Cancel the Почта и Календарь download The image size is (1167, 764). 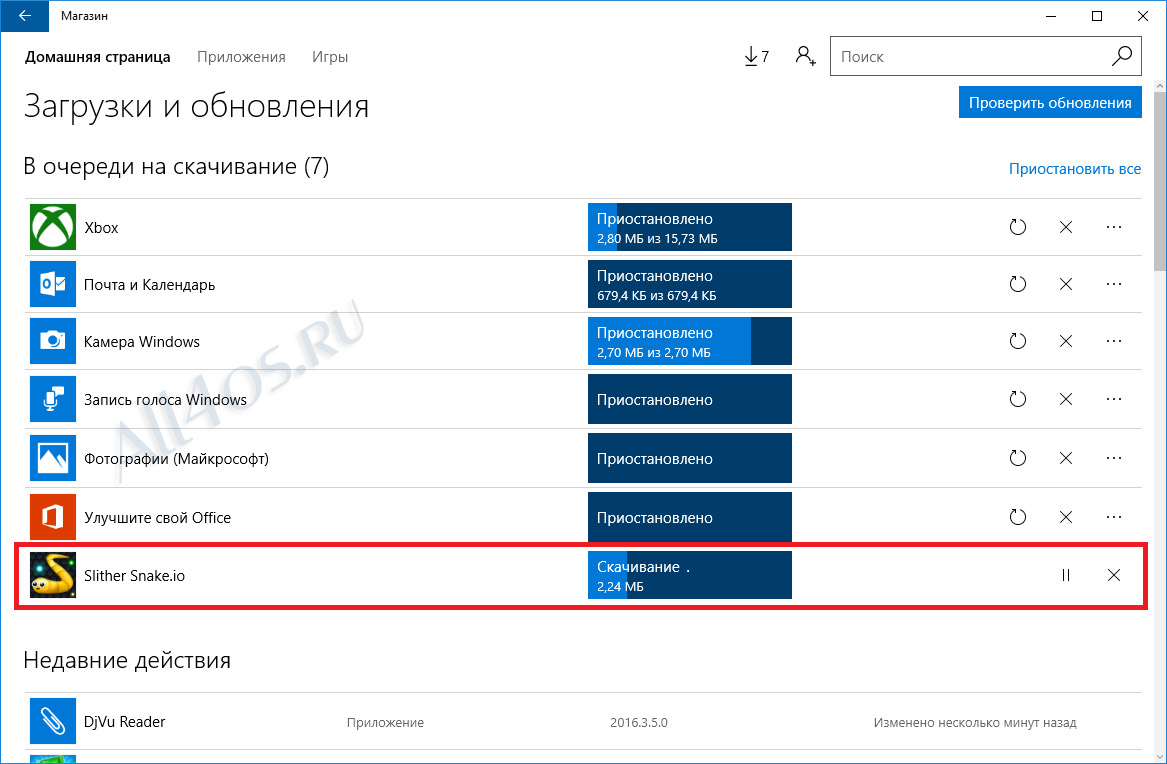(x=1066, y=284)
